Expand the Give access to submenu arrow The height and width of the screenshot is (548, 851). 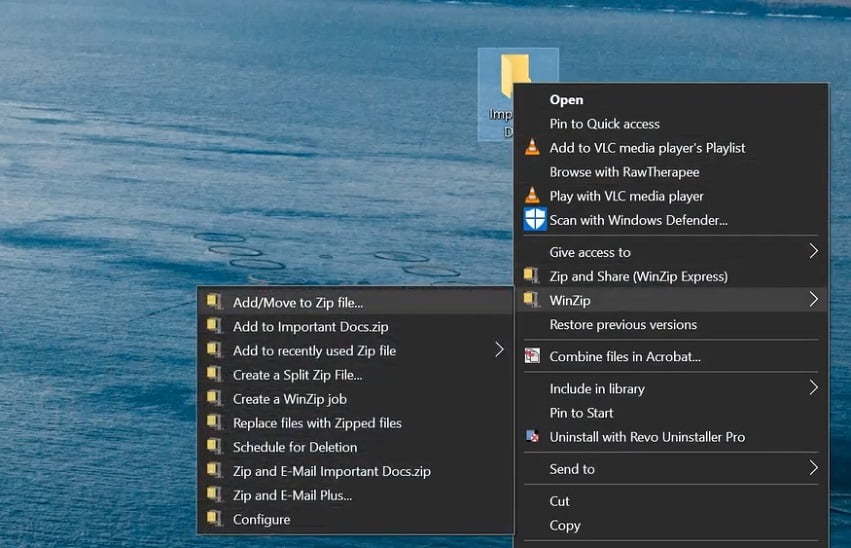pos(813,251)
